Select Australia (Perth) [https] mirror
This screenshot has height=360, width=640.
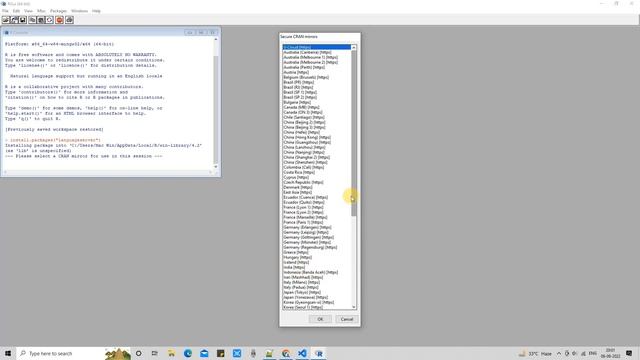[x=317, y=67]
